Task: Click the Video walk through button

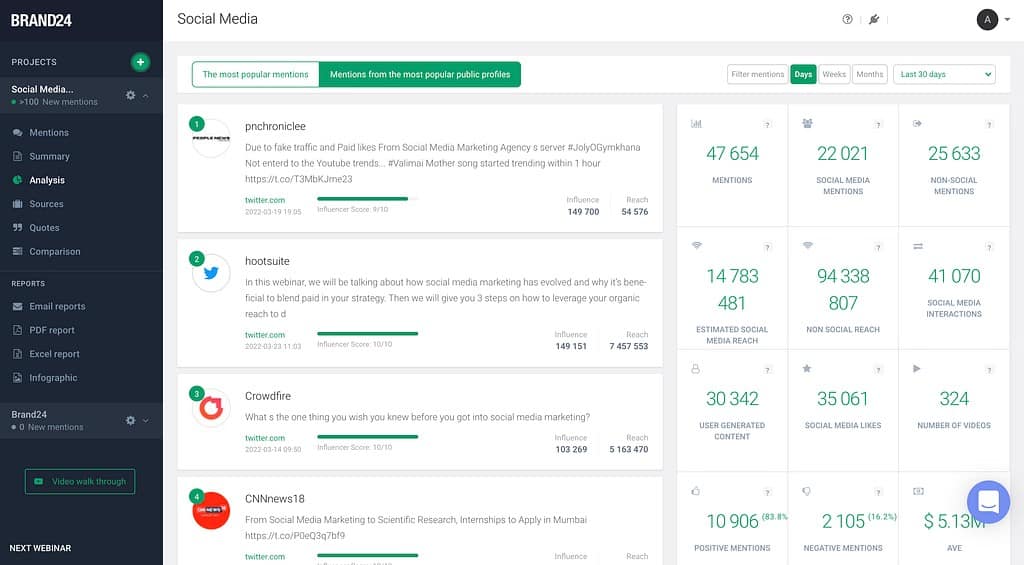Action: 80,481
